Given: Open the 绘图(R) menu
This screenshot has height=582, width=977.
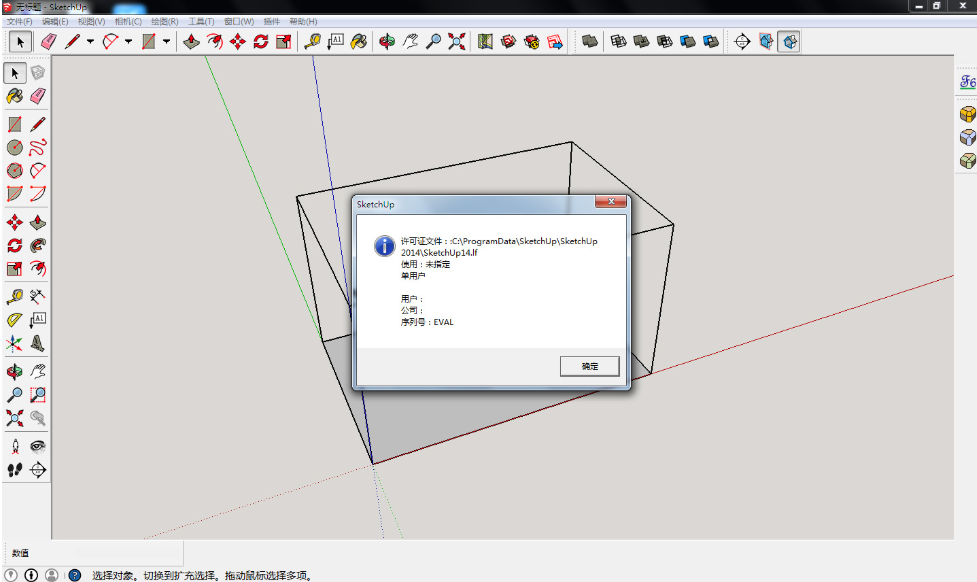Looking at the screenshot, I should coord(164,21).
